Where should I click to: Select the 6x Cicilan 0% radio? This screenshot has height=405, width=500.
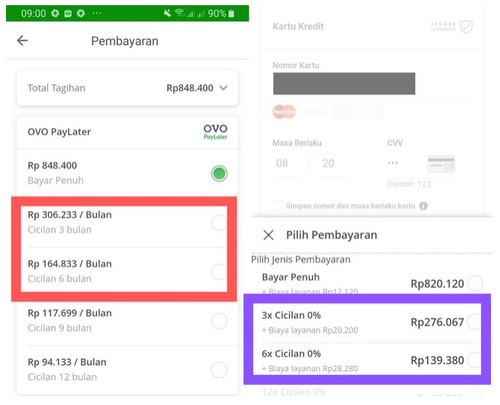tap(474, 360)
